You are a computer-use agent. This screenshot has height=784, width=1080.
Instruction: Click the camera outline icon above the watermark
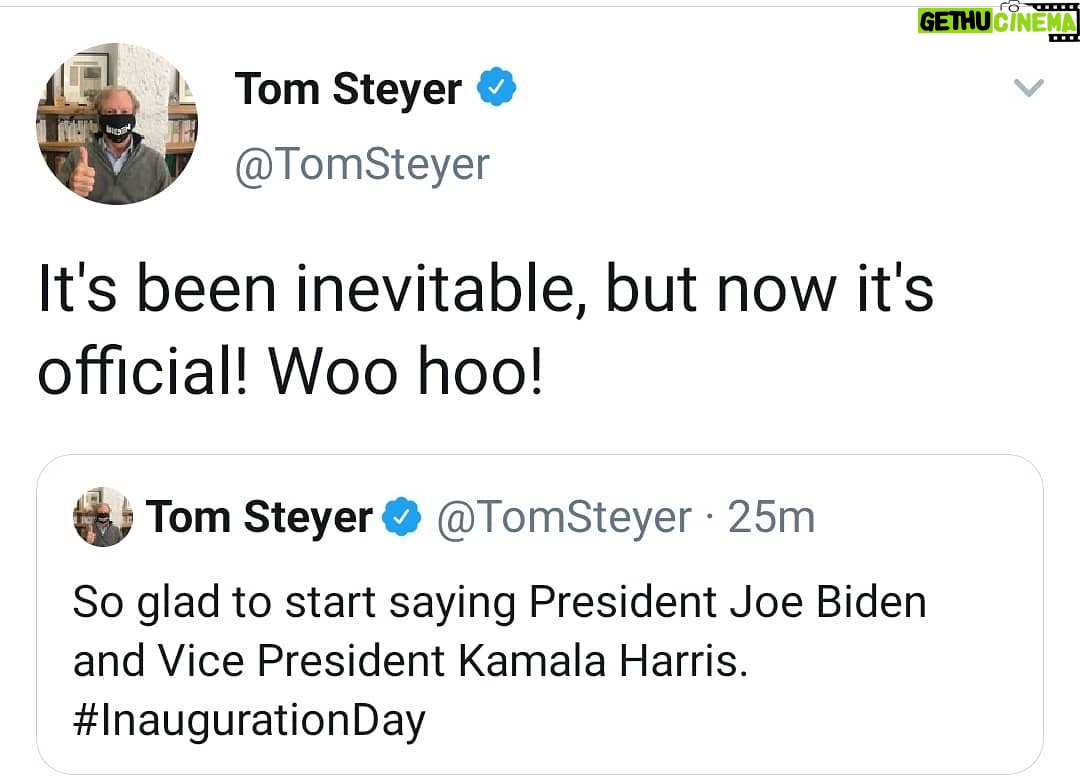(x=1011, y=7)
